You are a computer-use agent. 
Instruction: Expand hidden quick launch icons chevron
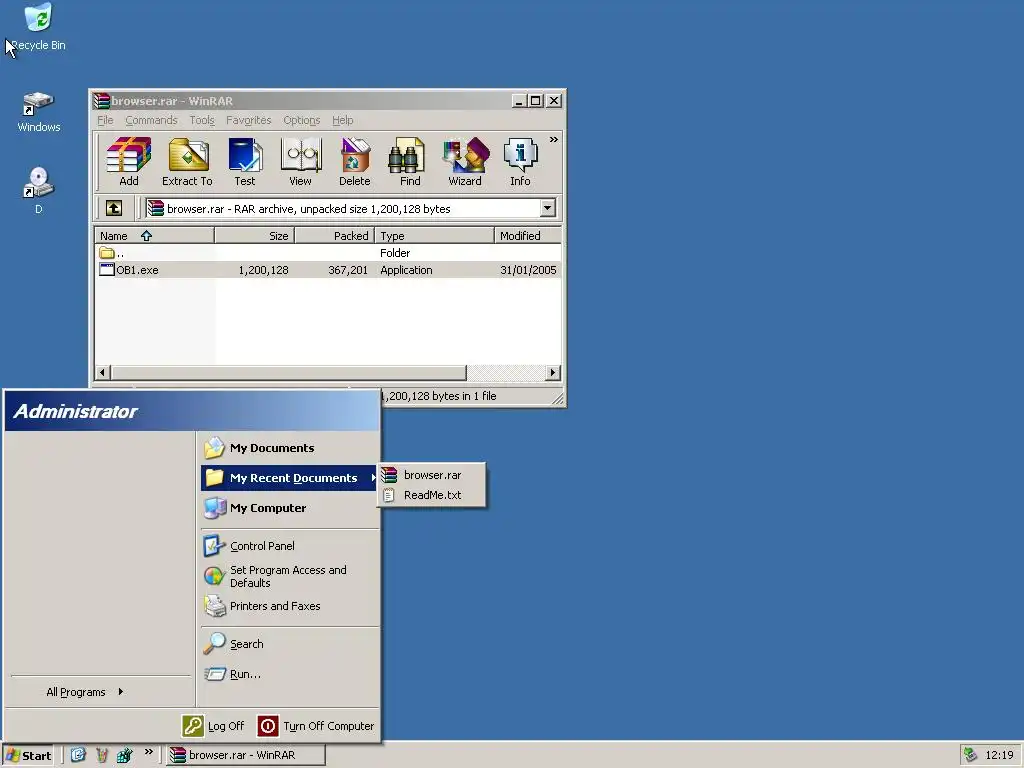[149, 752]
